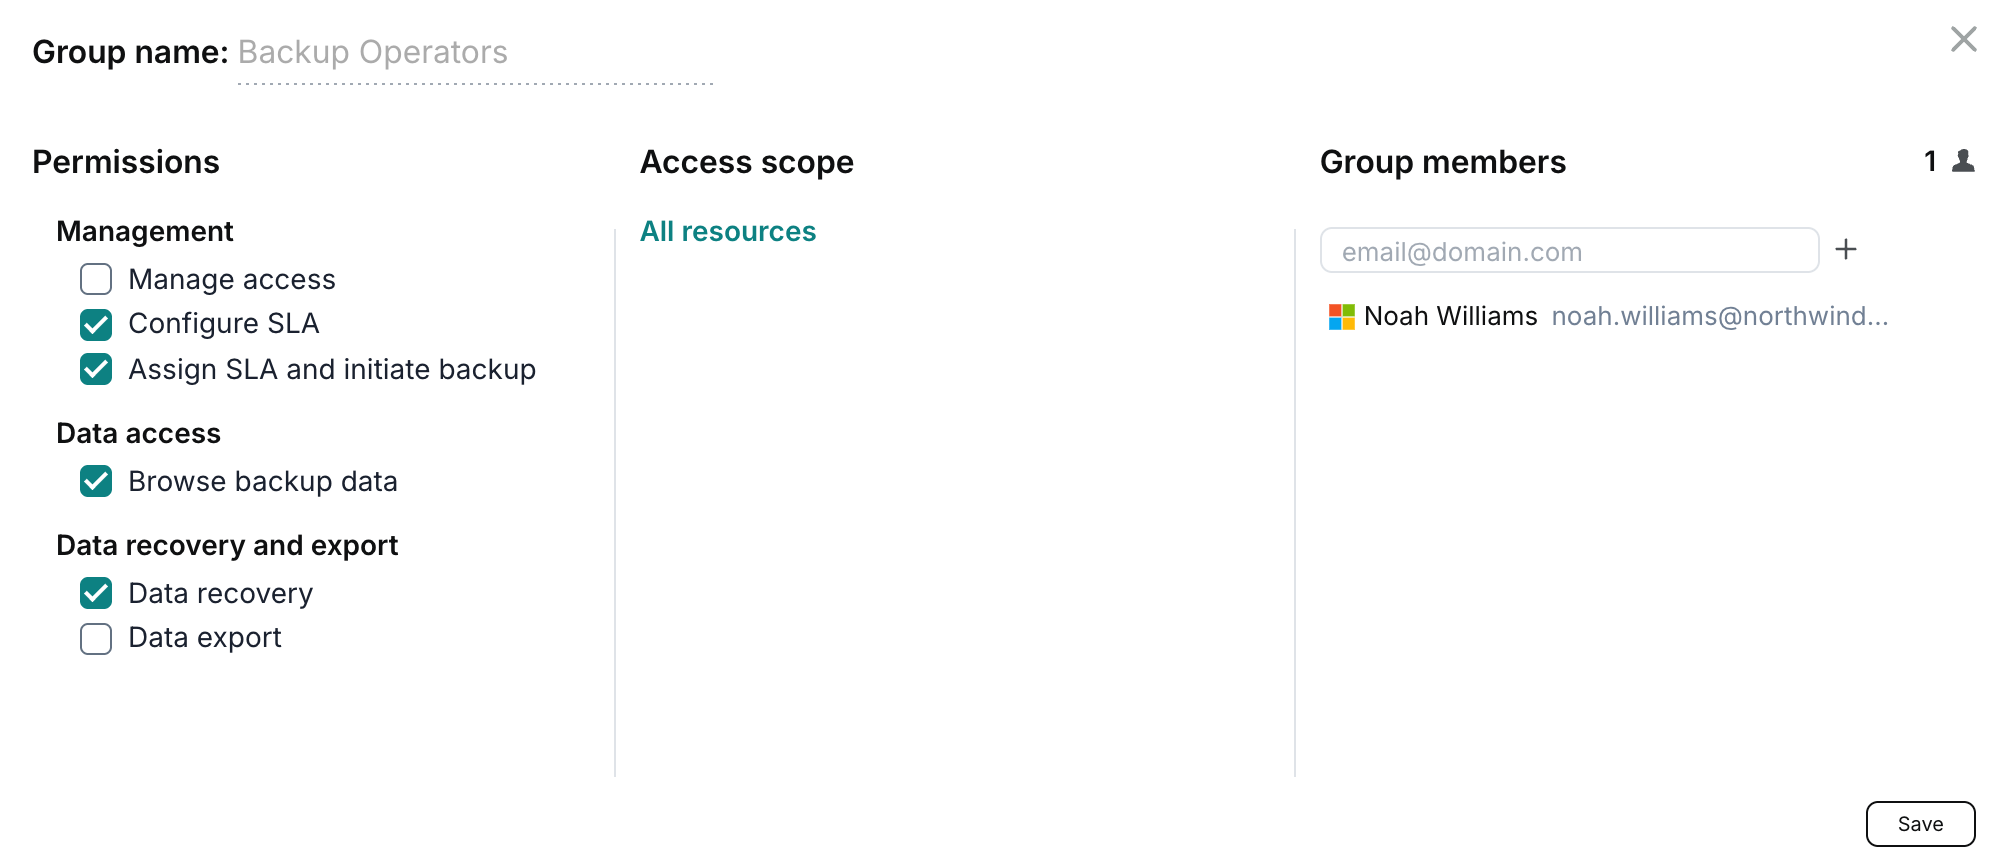Toggle the Browse backup data checkbox

[96, 481]
